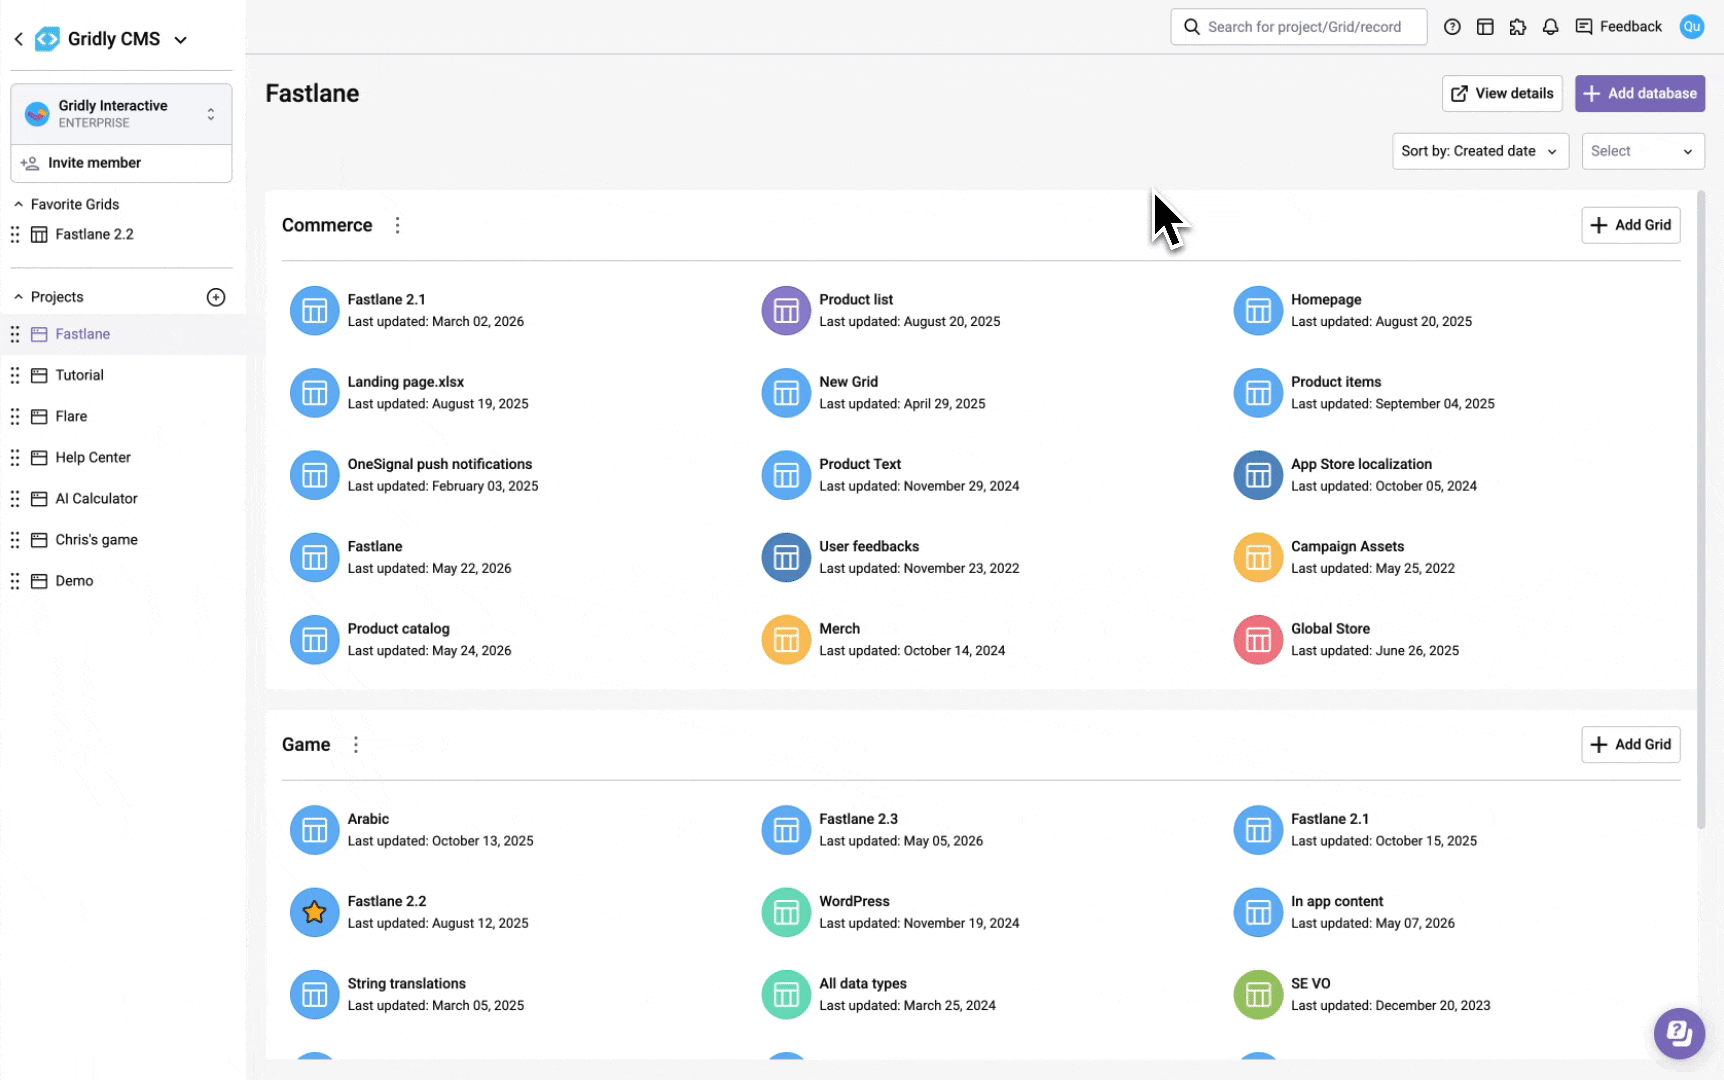Open Gridly Interactive workspace switcher

[x=121, y=114]
